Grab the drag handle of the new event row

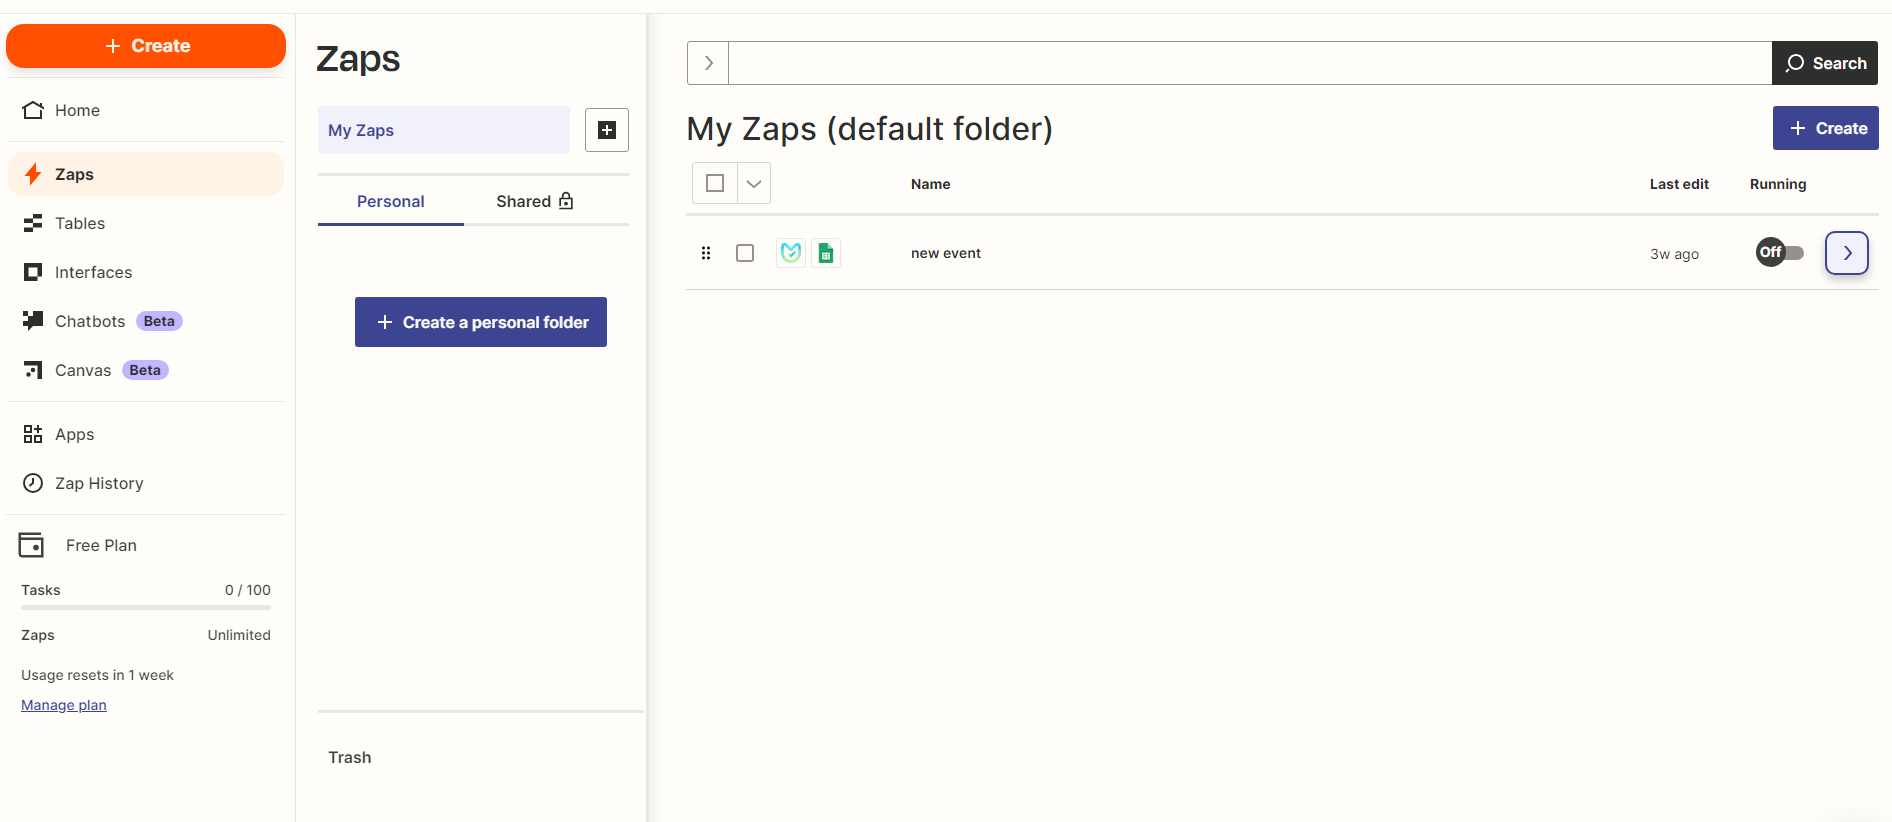[706, 253]
